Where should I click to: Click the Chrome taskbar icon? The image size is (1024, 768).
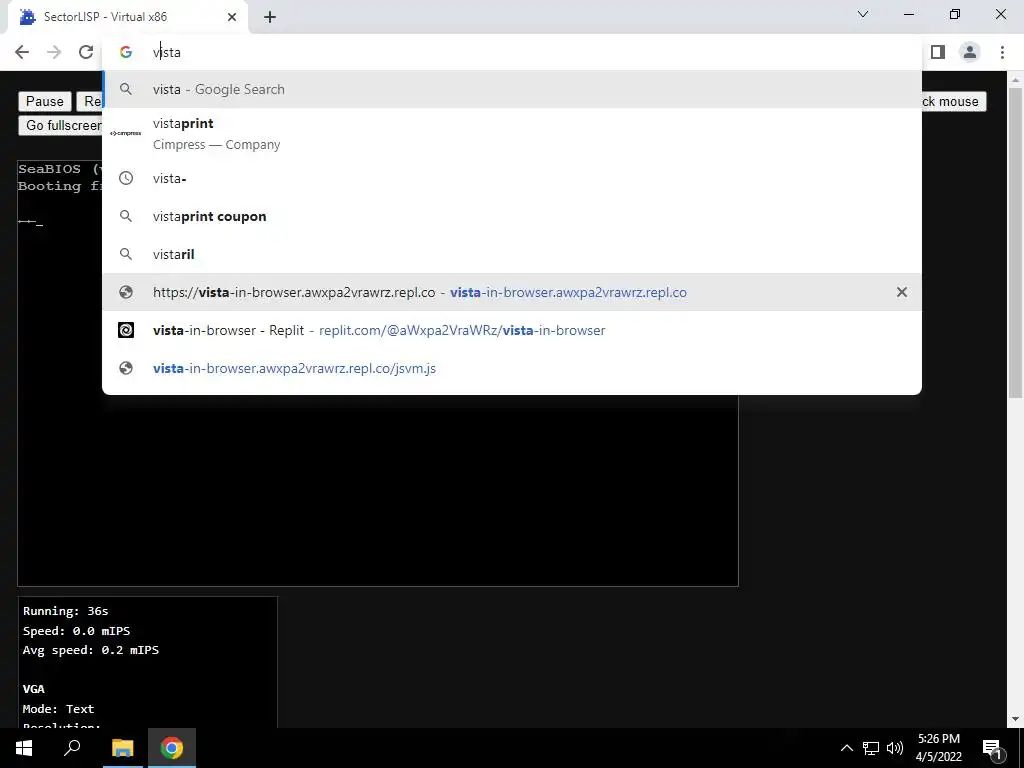172,748
